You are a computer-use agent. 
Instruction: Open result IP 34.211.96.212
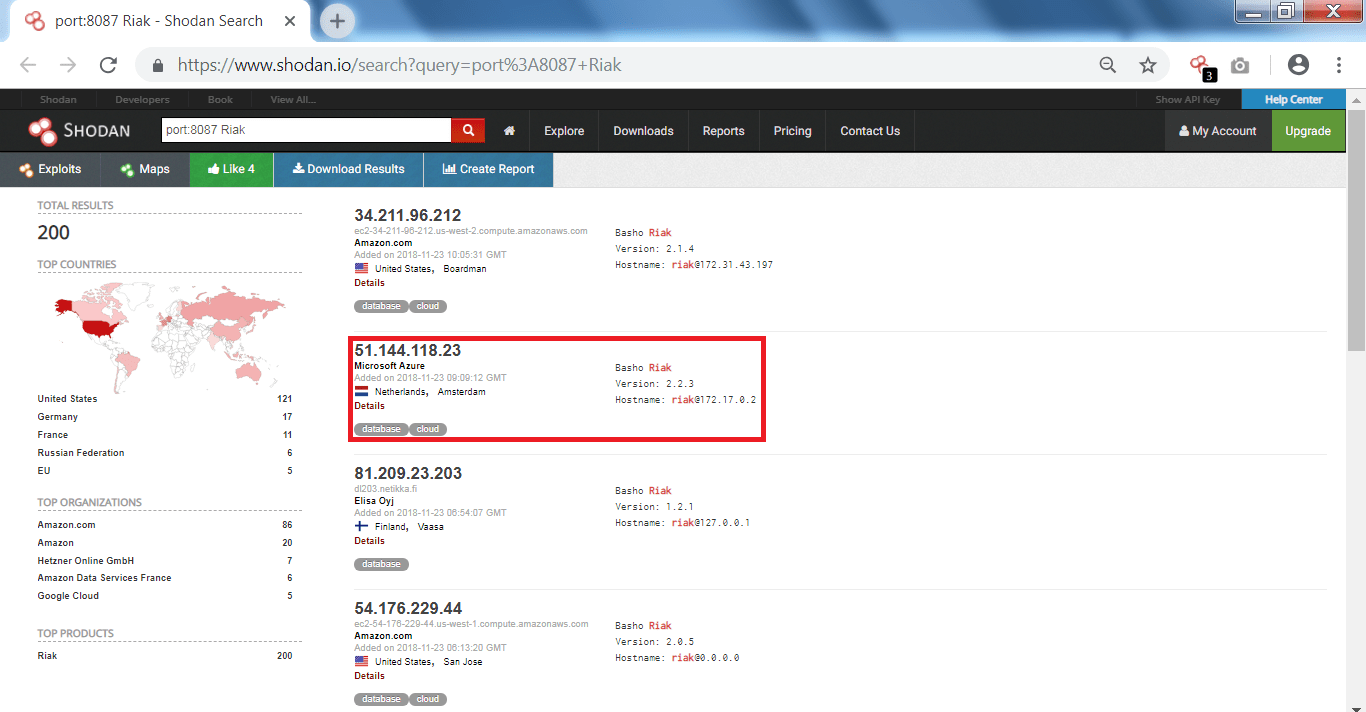pyautogui.click(x=407, y=215)
